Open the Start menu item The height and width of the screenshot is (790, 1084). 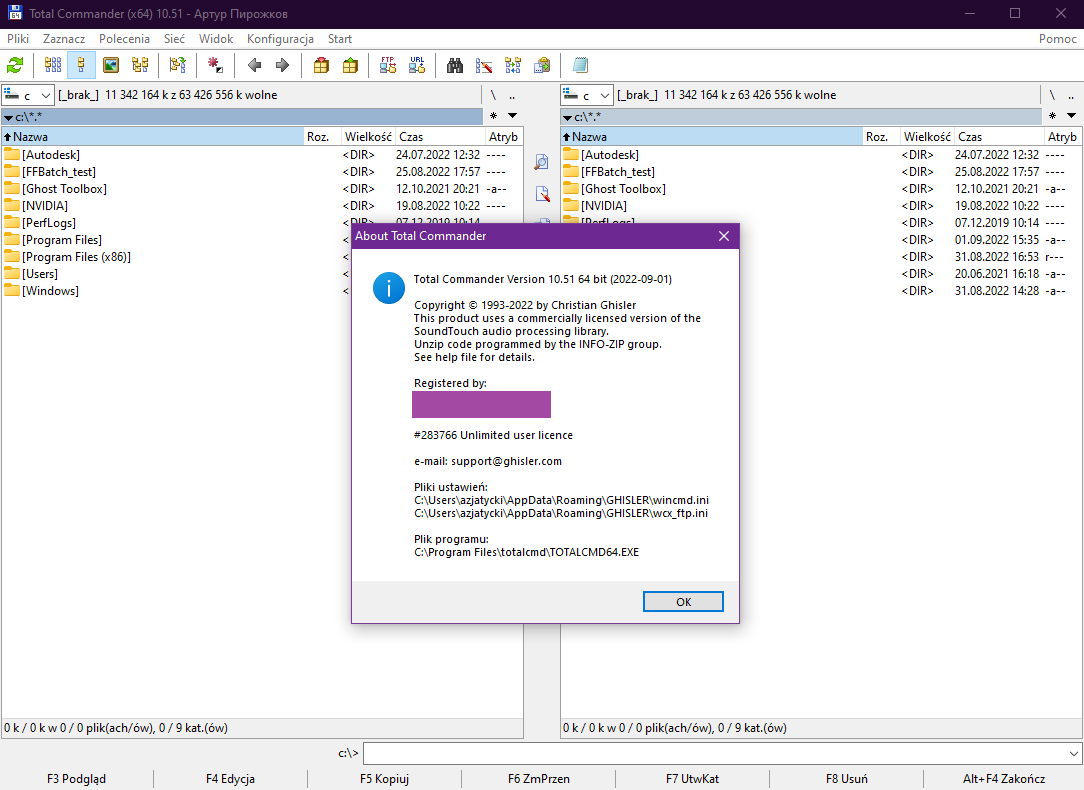tap(339, 39)
